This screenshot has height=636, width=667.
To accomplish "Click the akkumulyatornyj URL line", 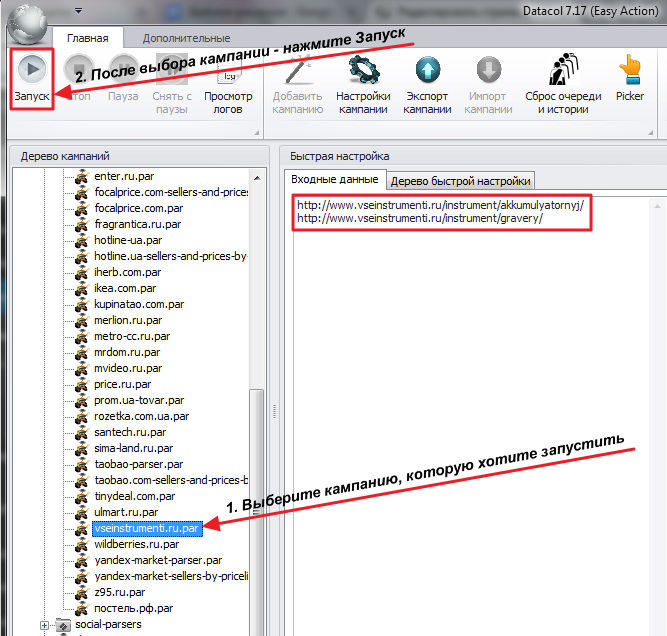I will click(440, 205).
